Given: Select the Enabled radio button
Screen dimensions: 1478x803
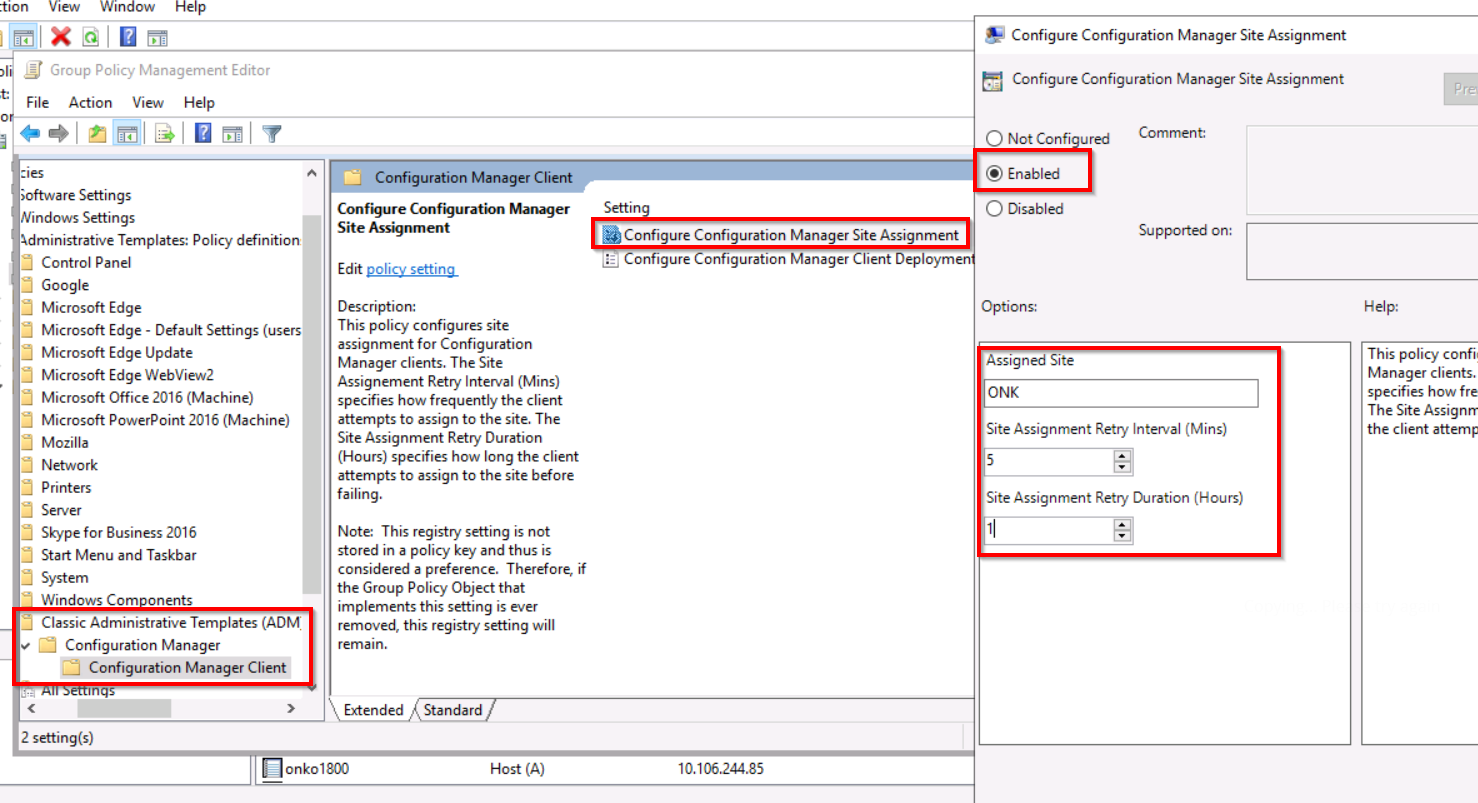Looking at the screenshot, I should click(994, 174).
